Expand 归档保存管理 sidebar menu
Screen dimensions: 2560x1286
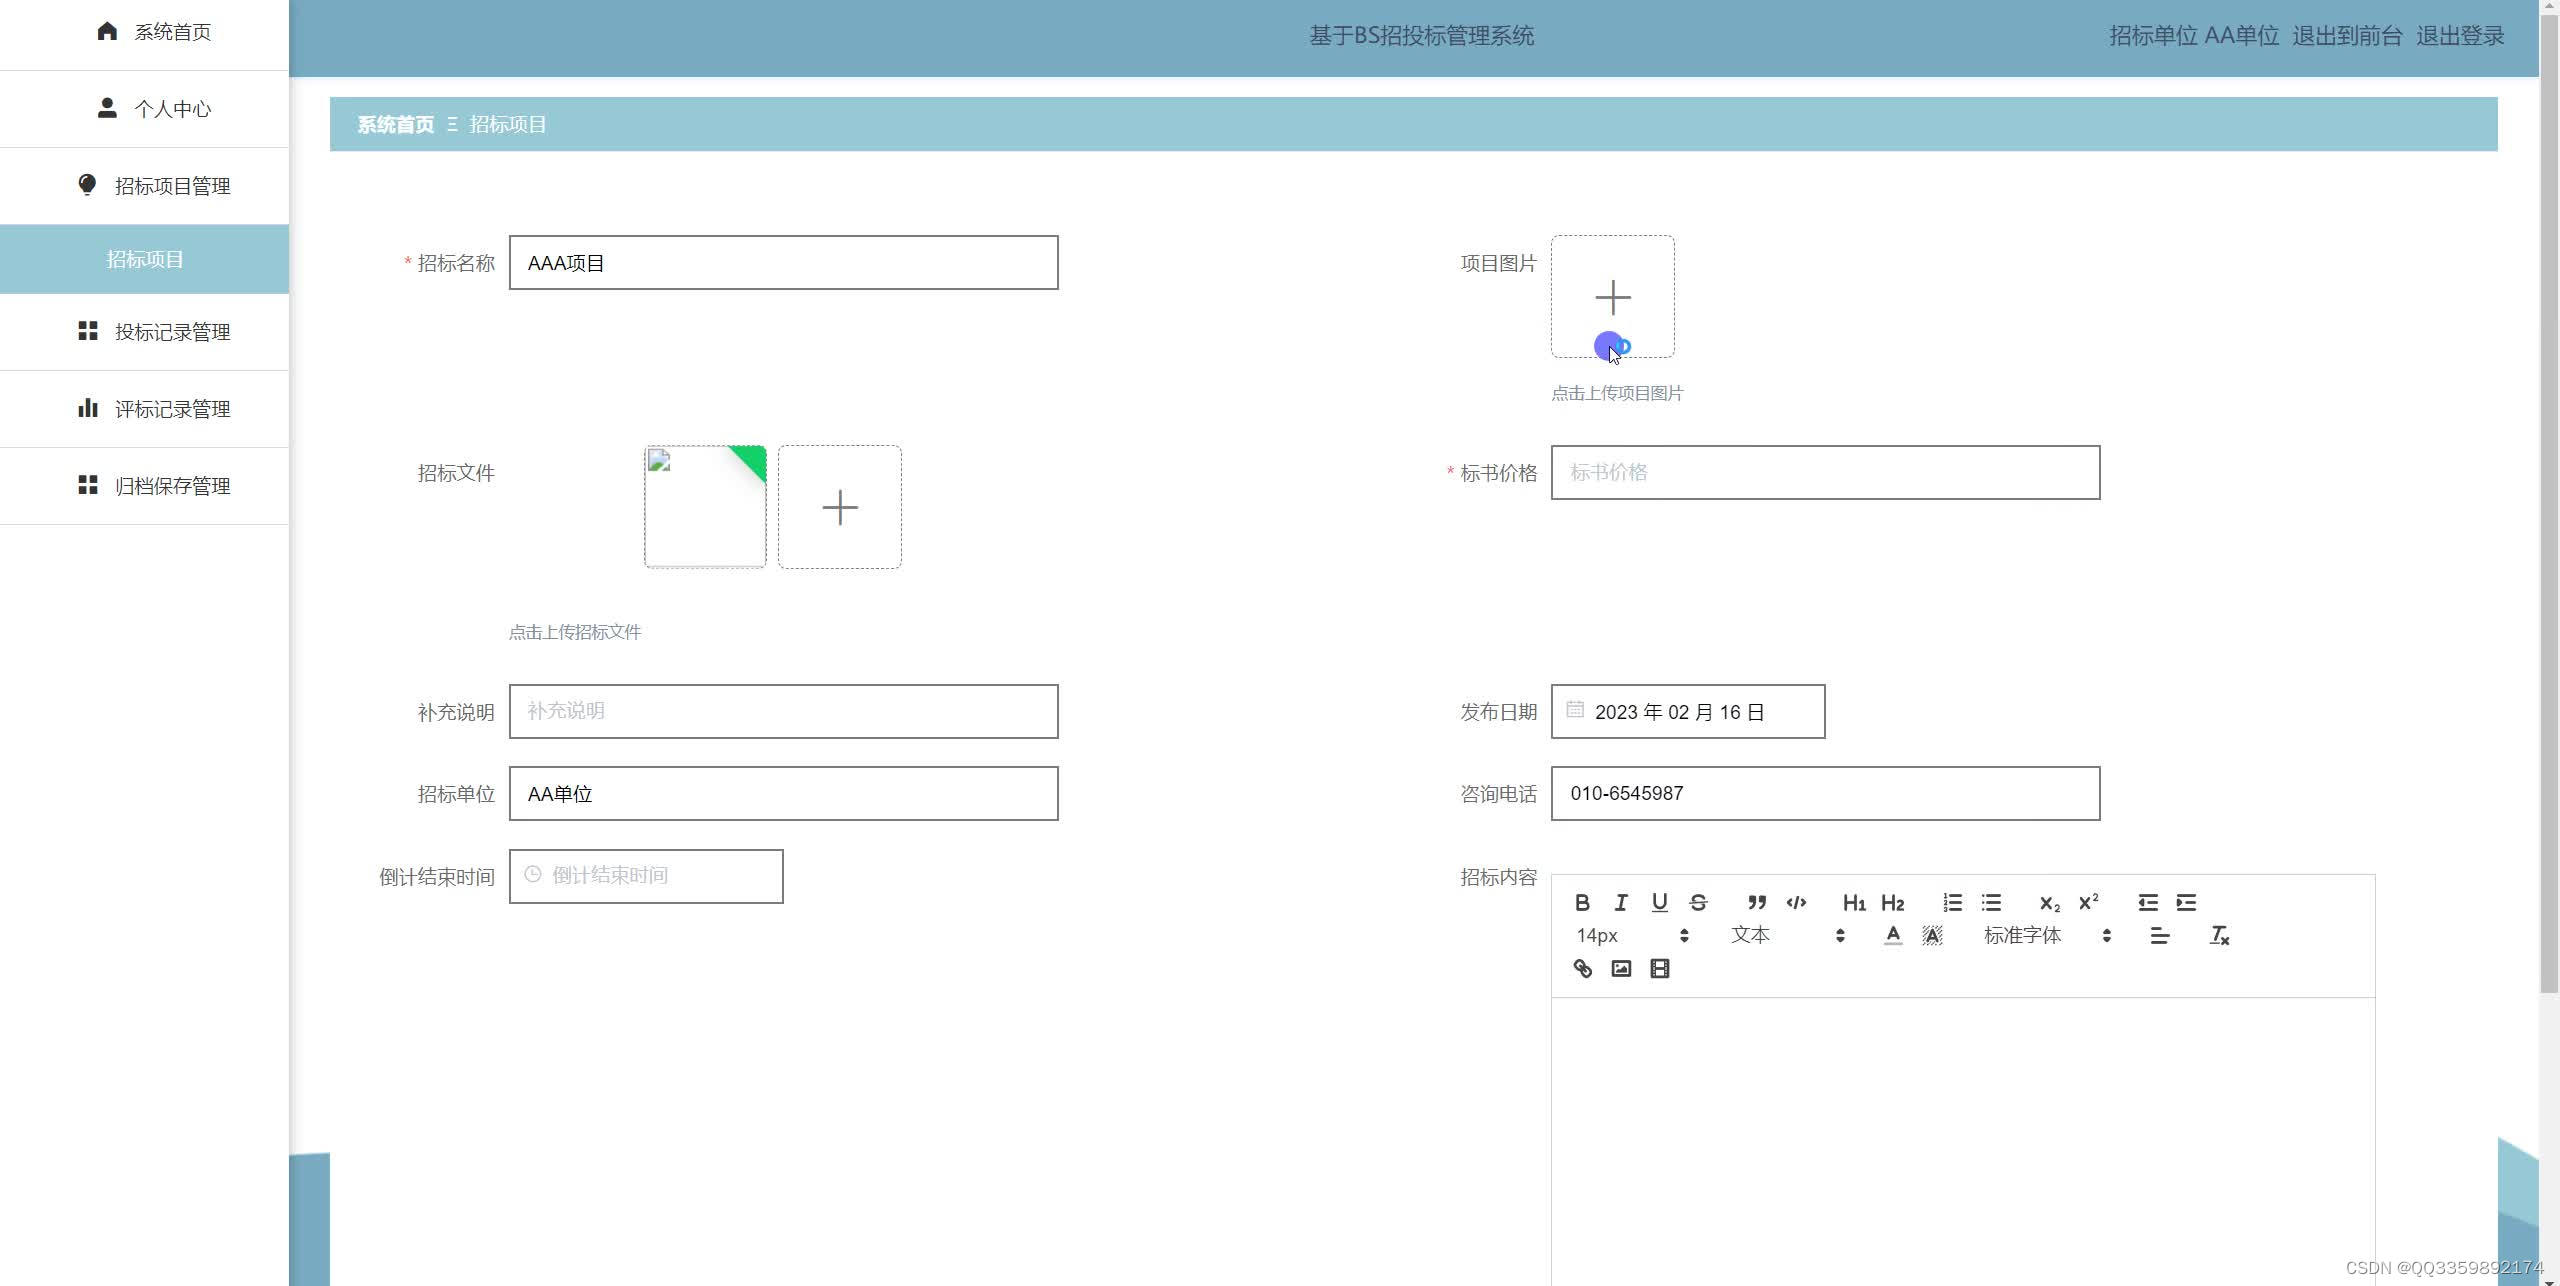pyautogui.click(x=144, y=486)
